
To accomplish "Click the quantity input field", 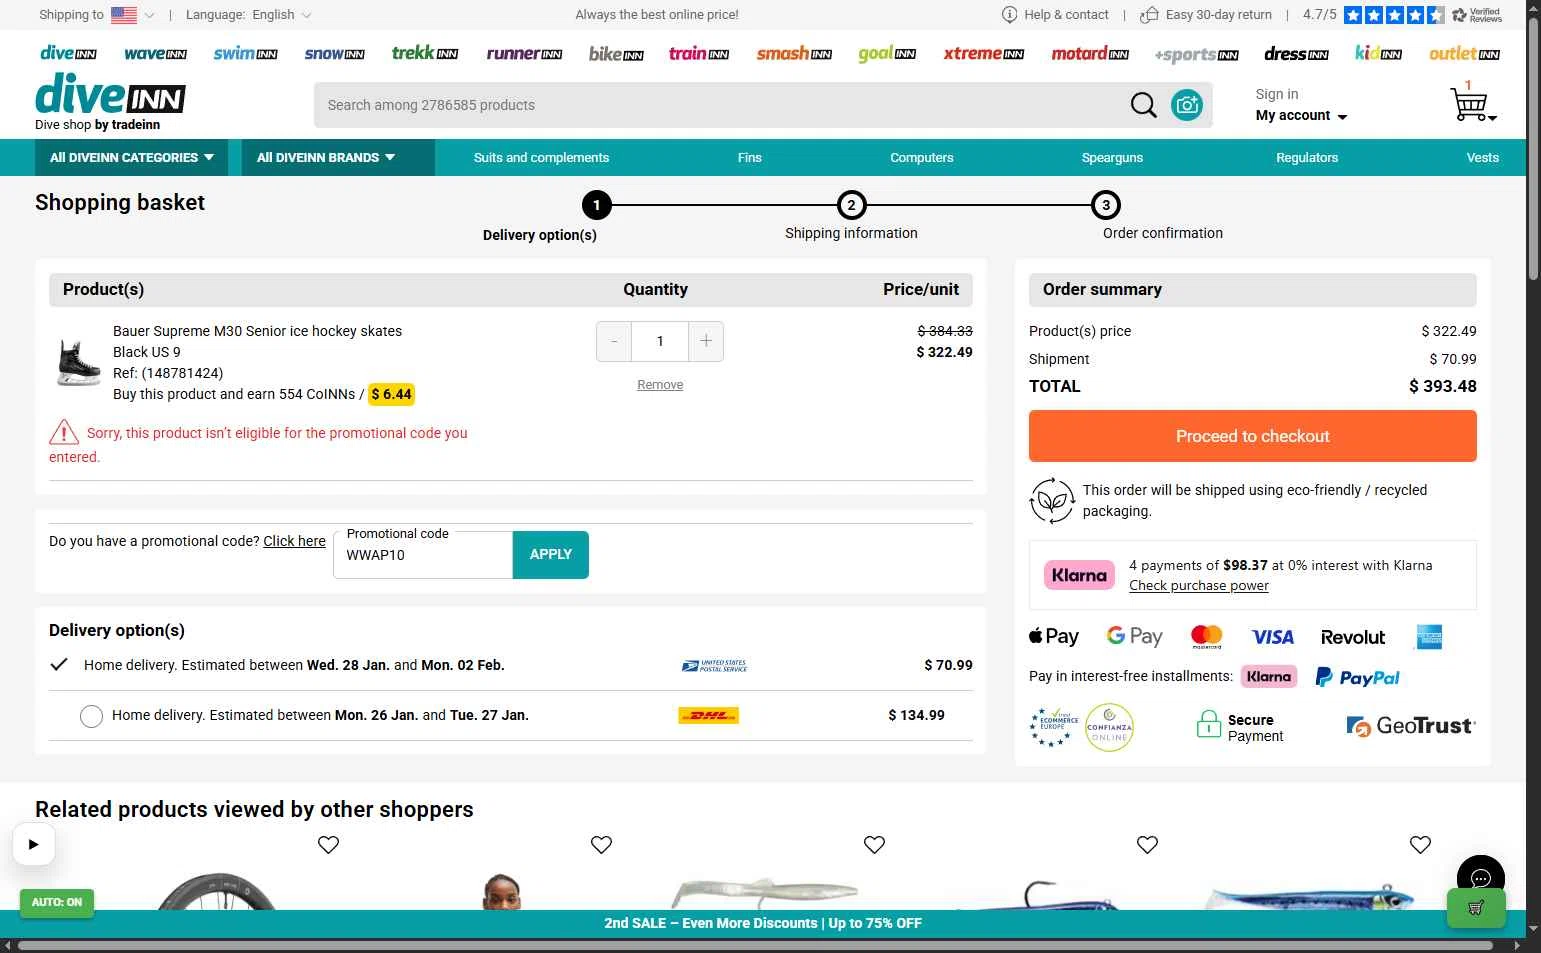I will tap(660, 342).
